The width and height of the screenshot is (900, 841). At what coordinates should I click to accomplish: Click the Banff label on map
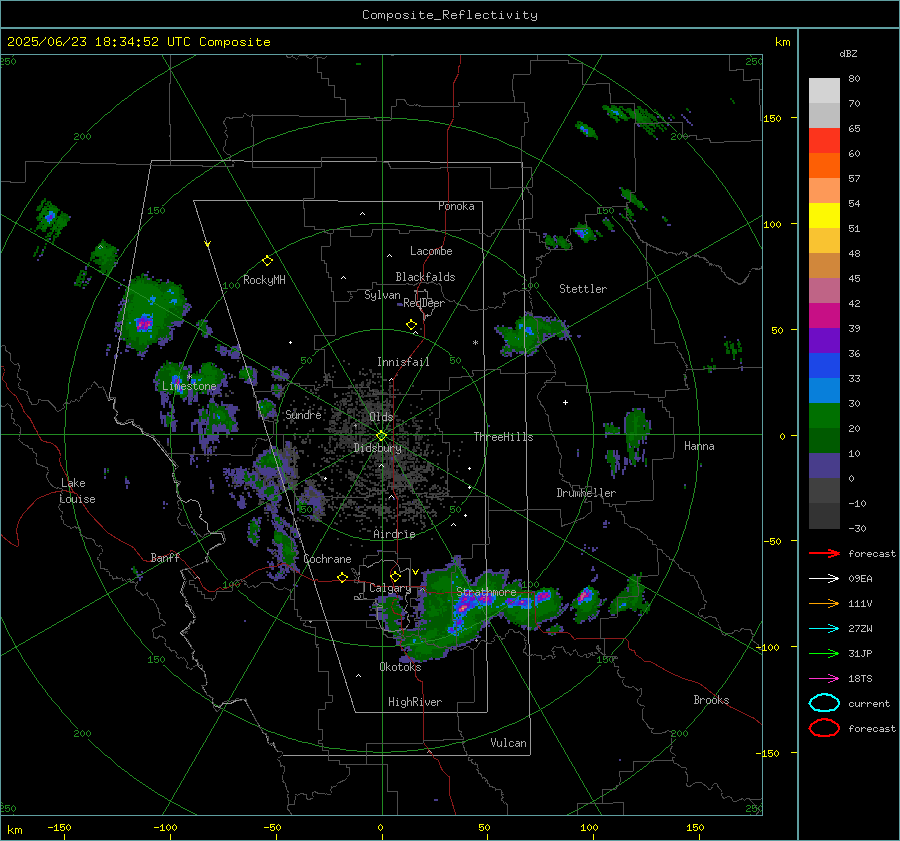(x=165, y=558)
